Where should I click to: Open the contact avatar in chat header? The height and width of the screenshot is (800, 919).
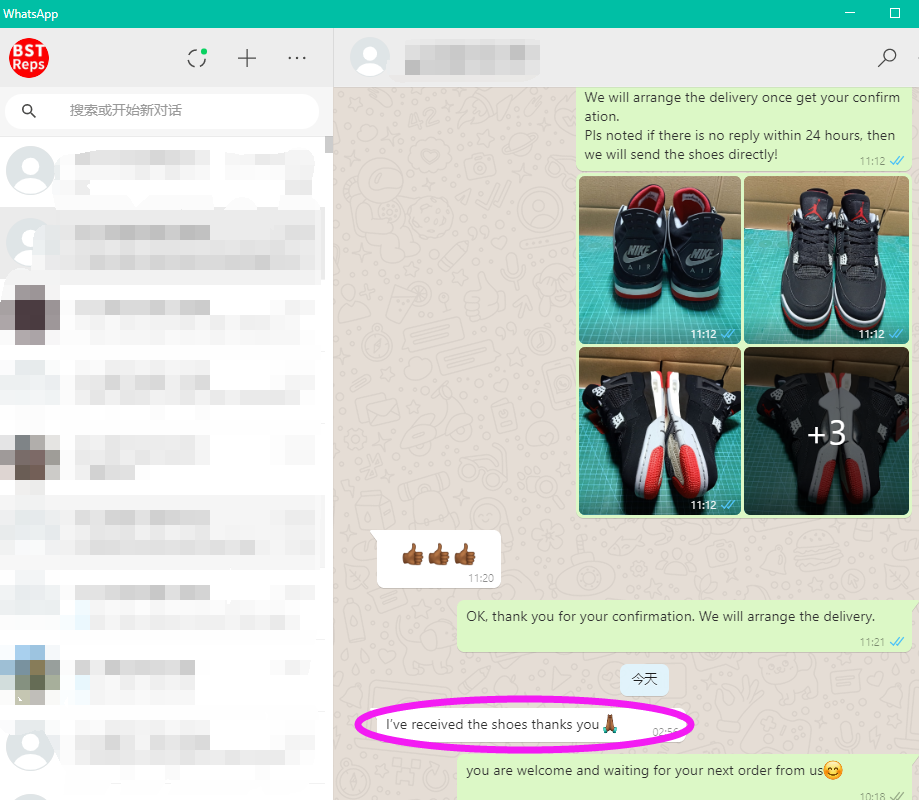coord(370,57)
